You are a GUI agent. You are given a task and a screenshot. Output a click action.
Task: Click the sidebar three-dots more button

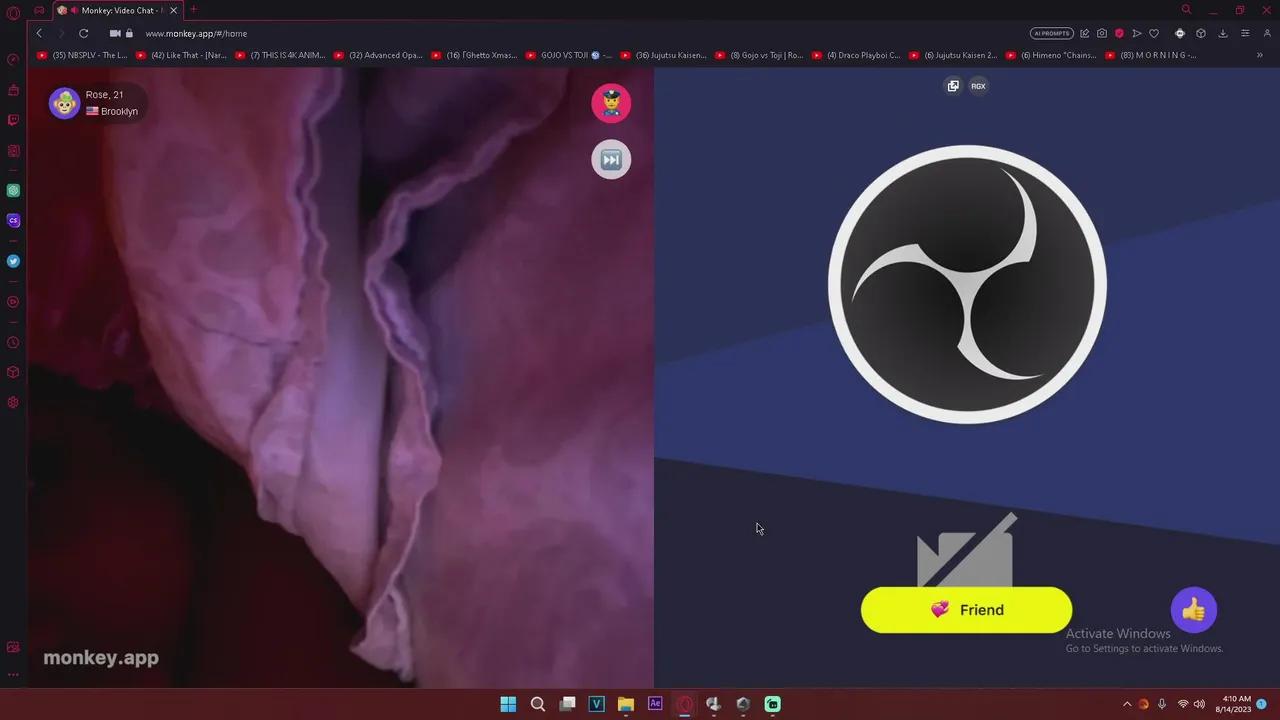coord(13,674)
